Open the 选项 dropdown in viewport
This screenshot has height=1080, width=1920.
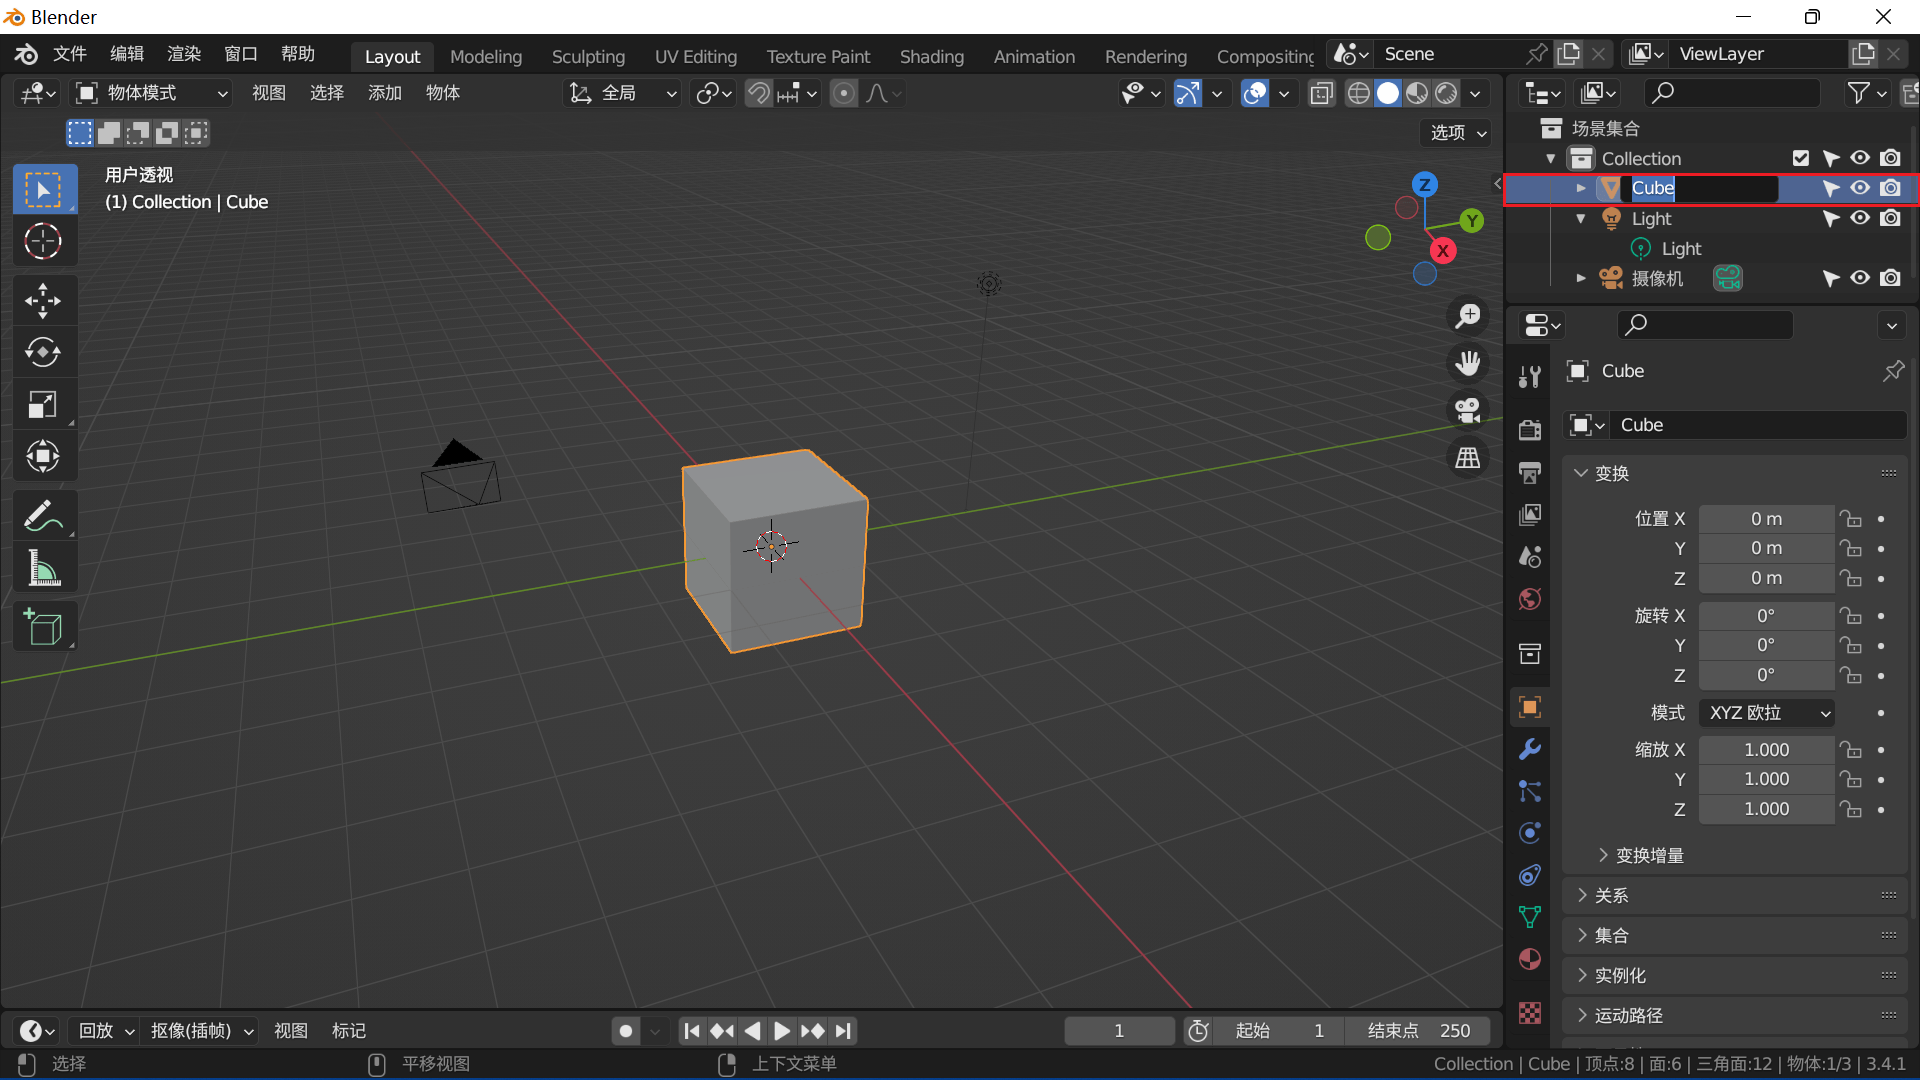coord(1458,133)
